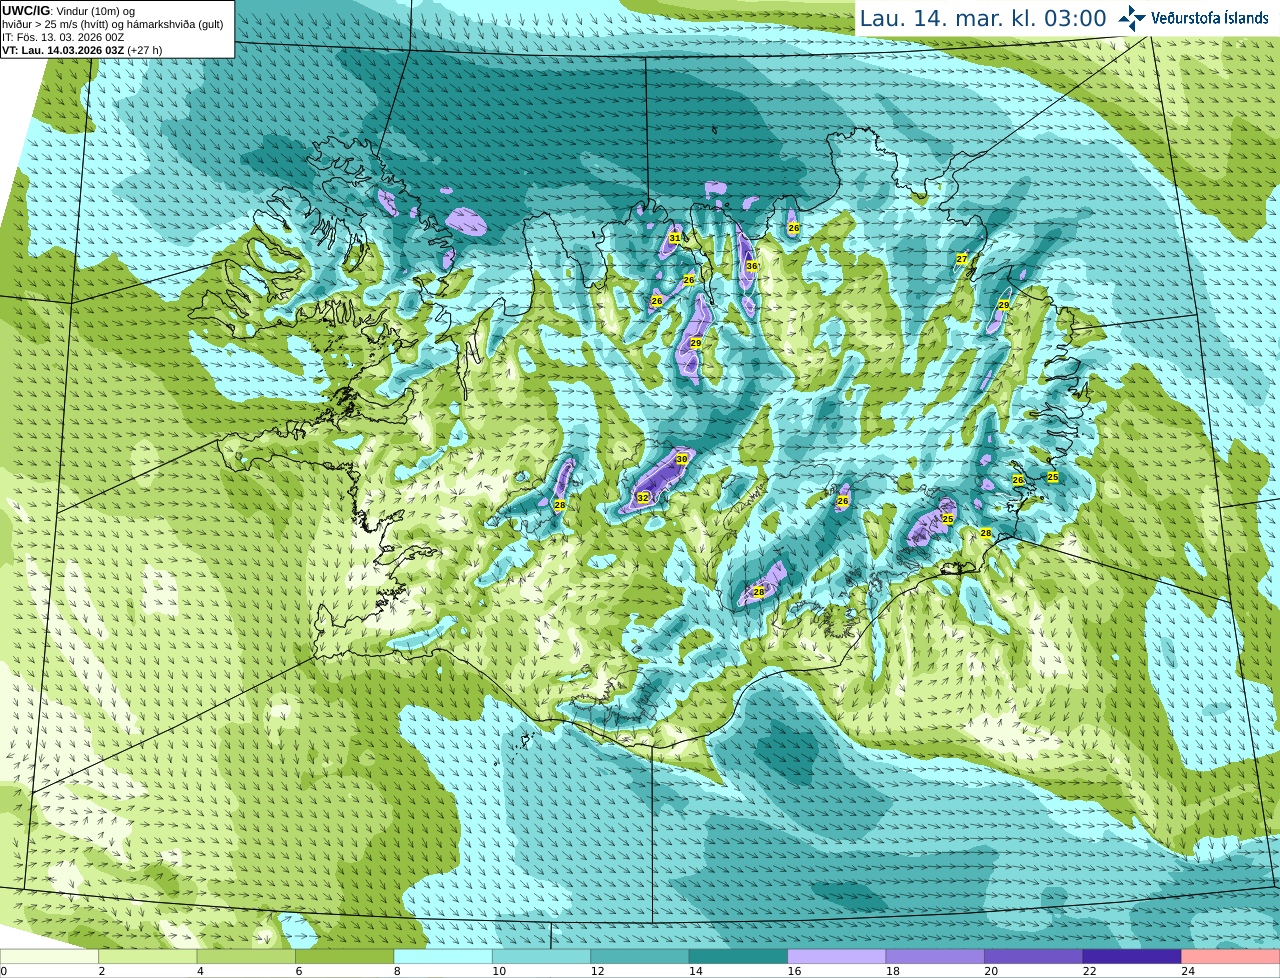Screen dimensions: 1280x978
Task: Pick the 16–18 m/s light lavender legend swatch
Action: pos(838,957)
